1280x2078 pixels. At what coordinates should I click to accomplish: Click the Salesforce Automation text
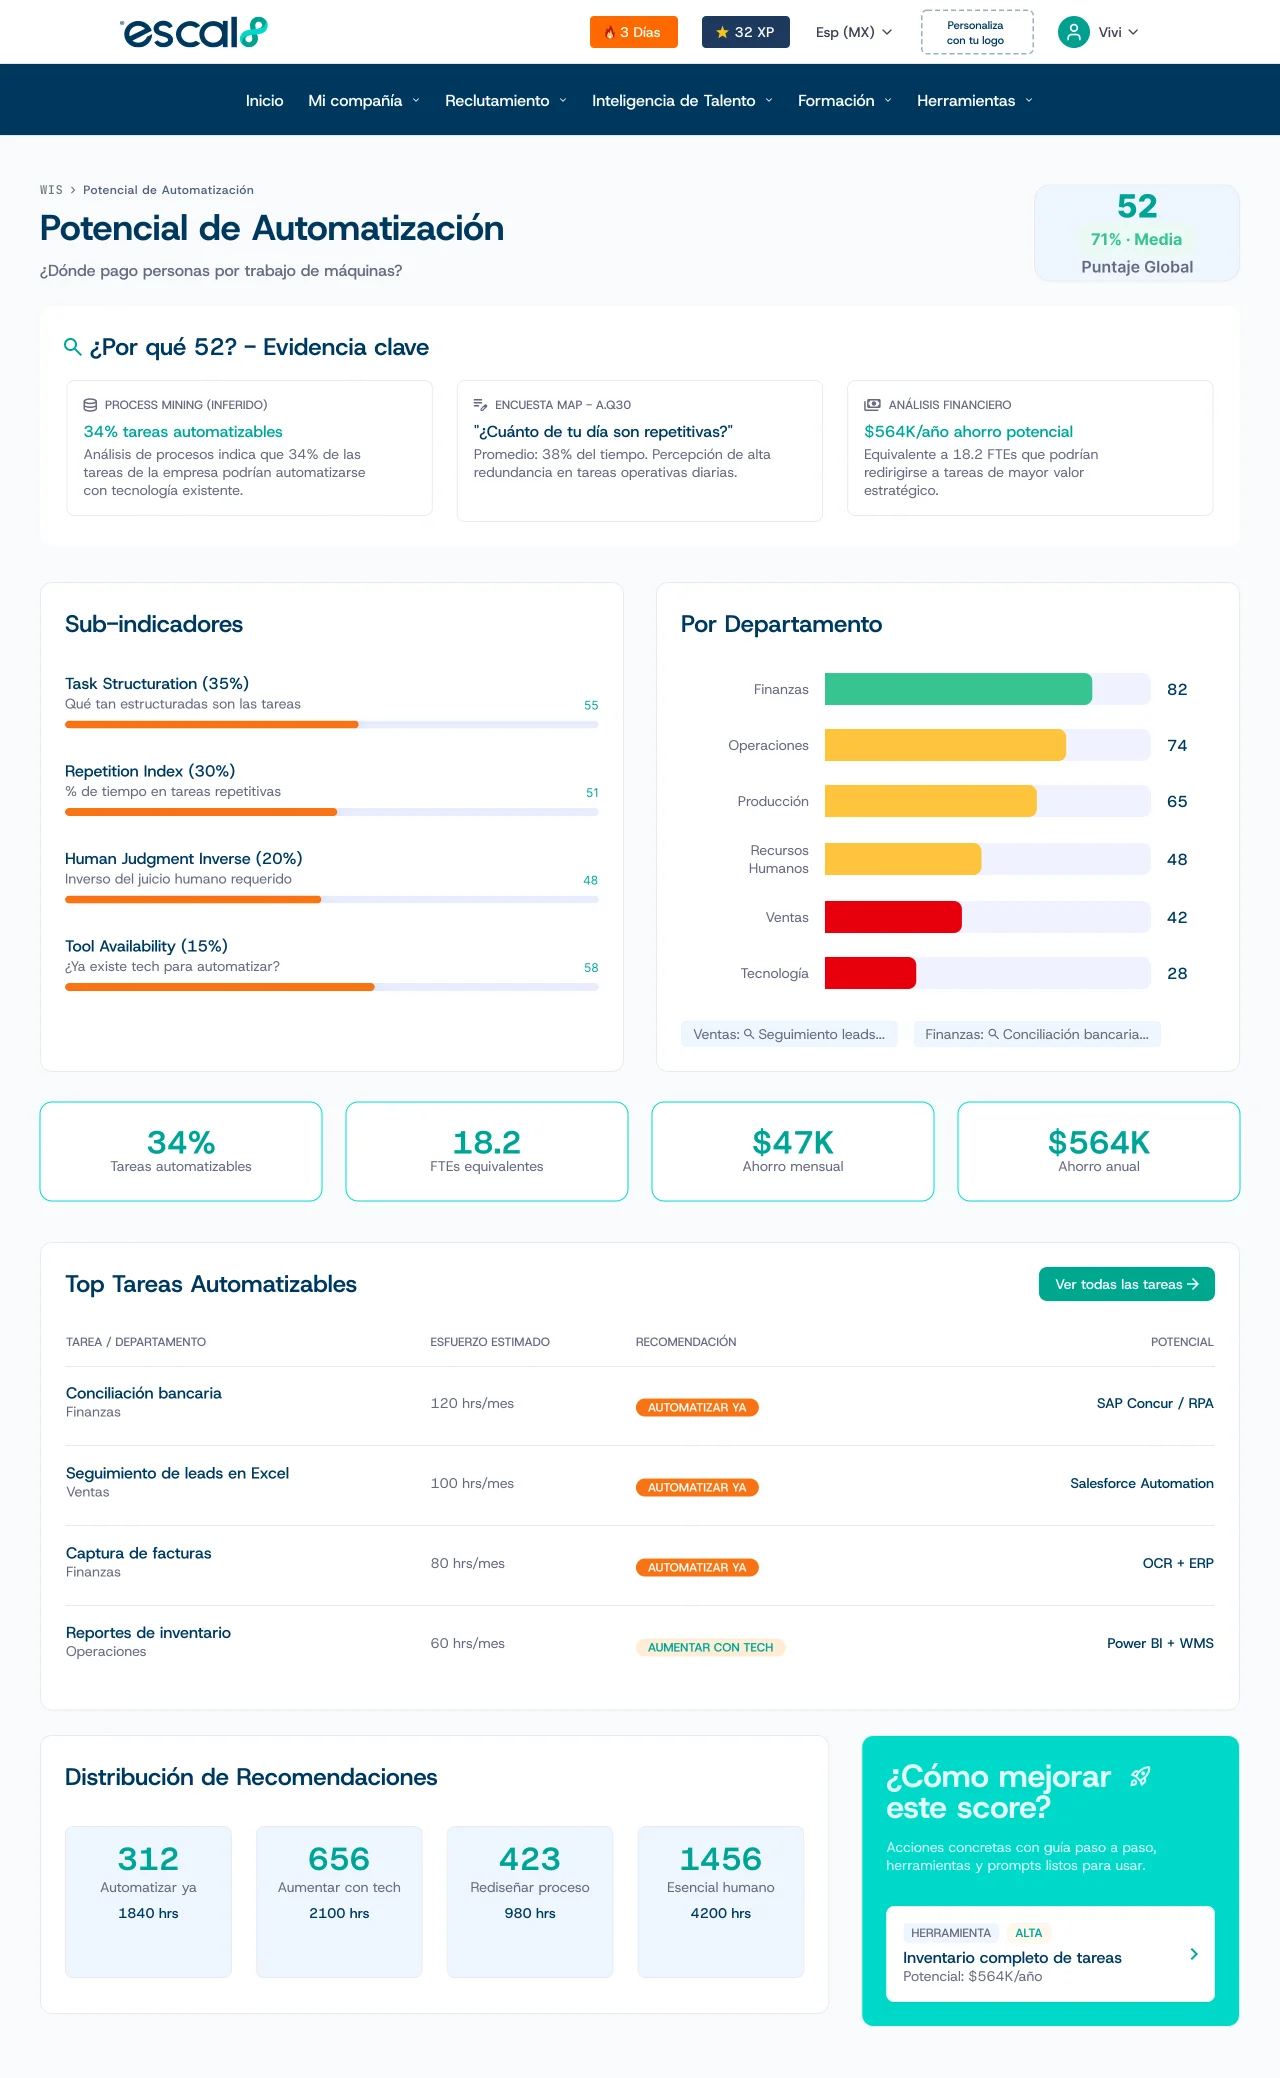point(1142,1483)
